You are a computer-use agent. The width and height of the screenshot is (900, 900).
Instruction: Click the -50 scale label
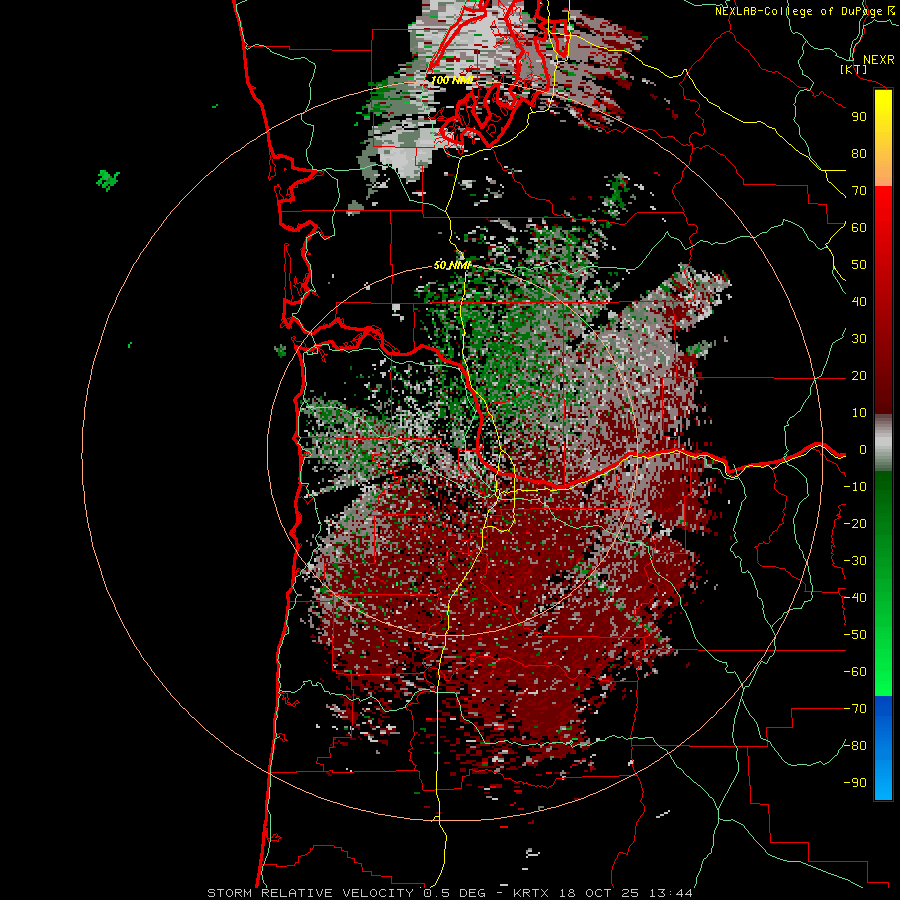855,635
